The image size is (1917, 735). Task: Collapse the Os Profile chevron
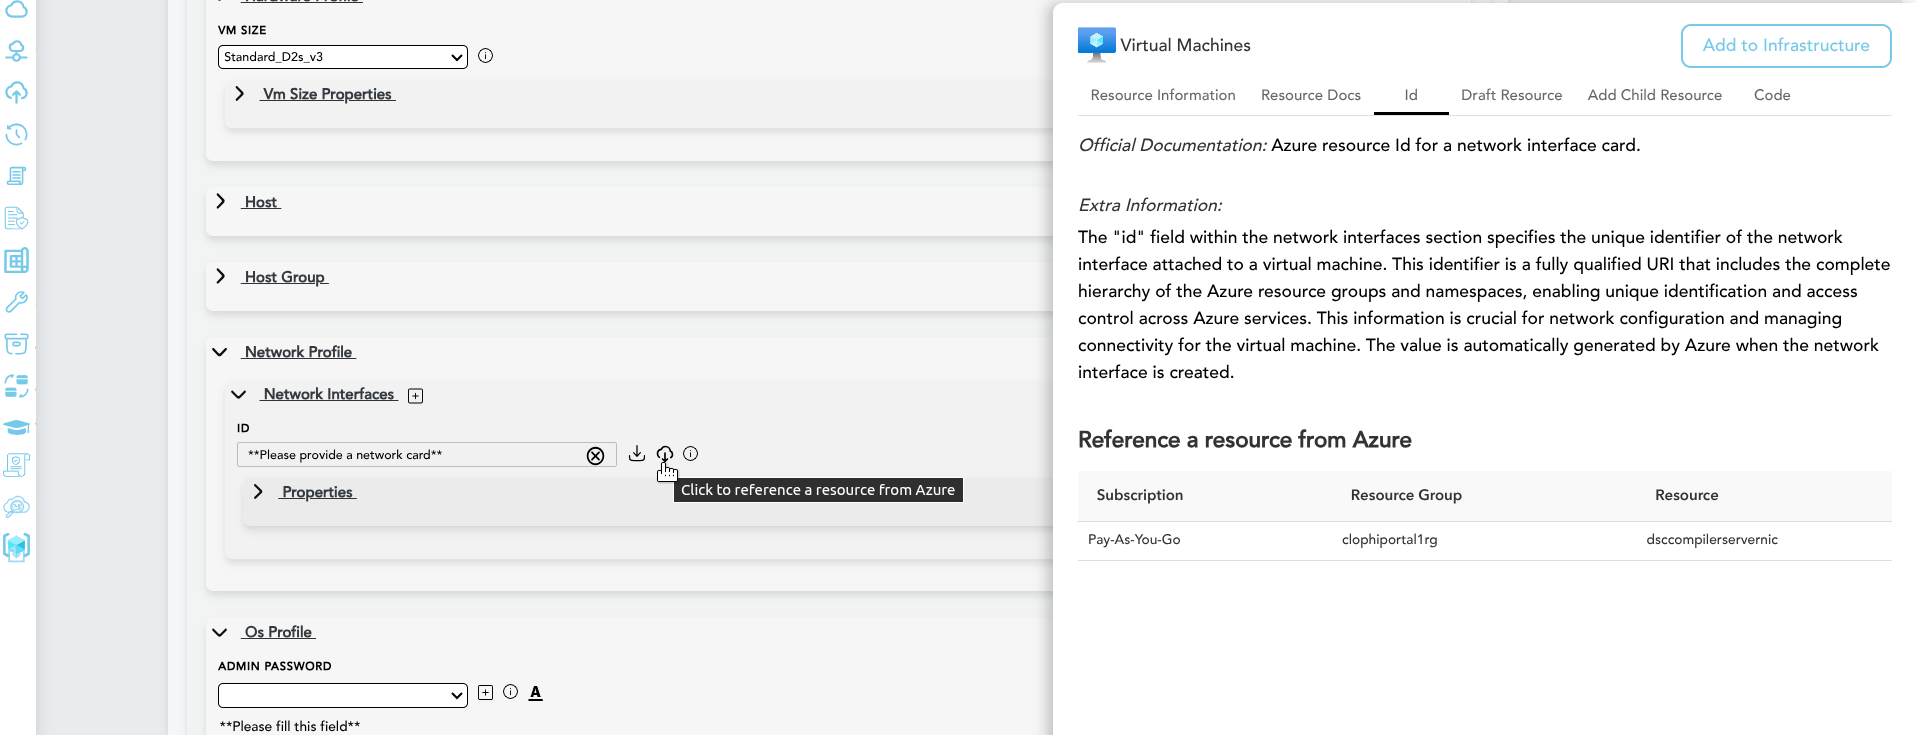220,632
